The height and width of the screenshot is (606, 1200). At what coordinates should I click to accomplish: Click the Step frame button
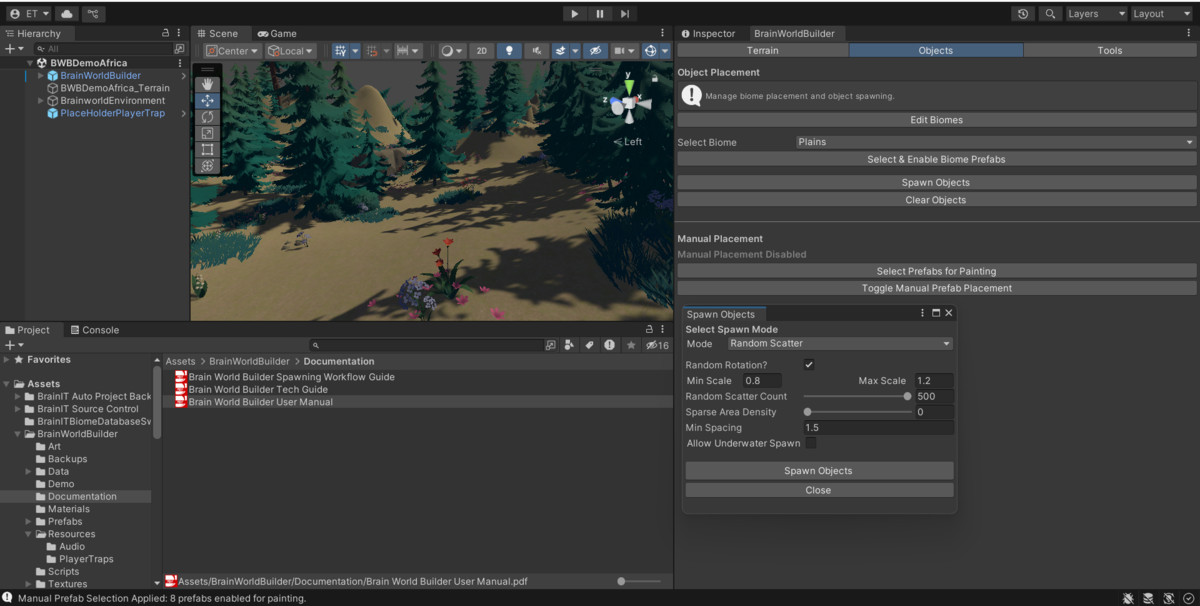[x=625, y=14]
